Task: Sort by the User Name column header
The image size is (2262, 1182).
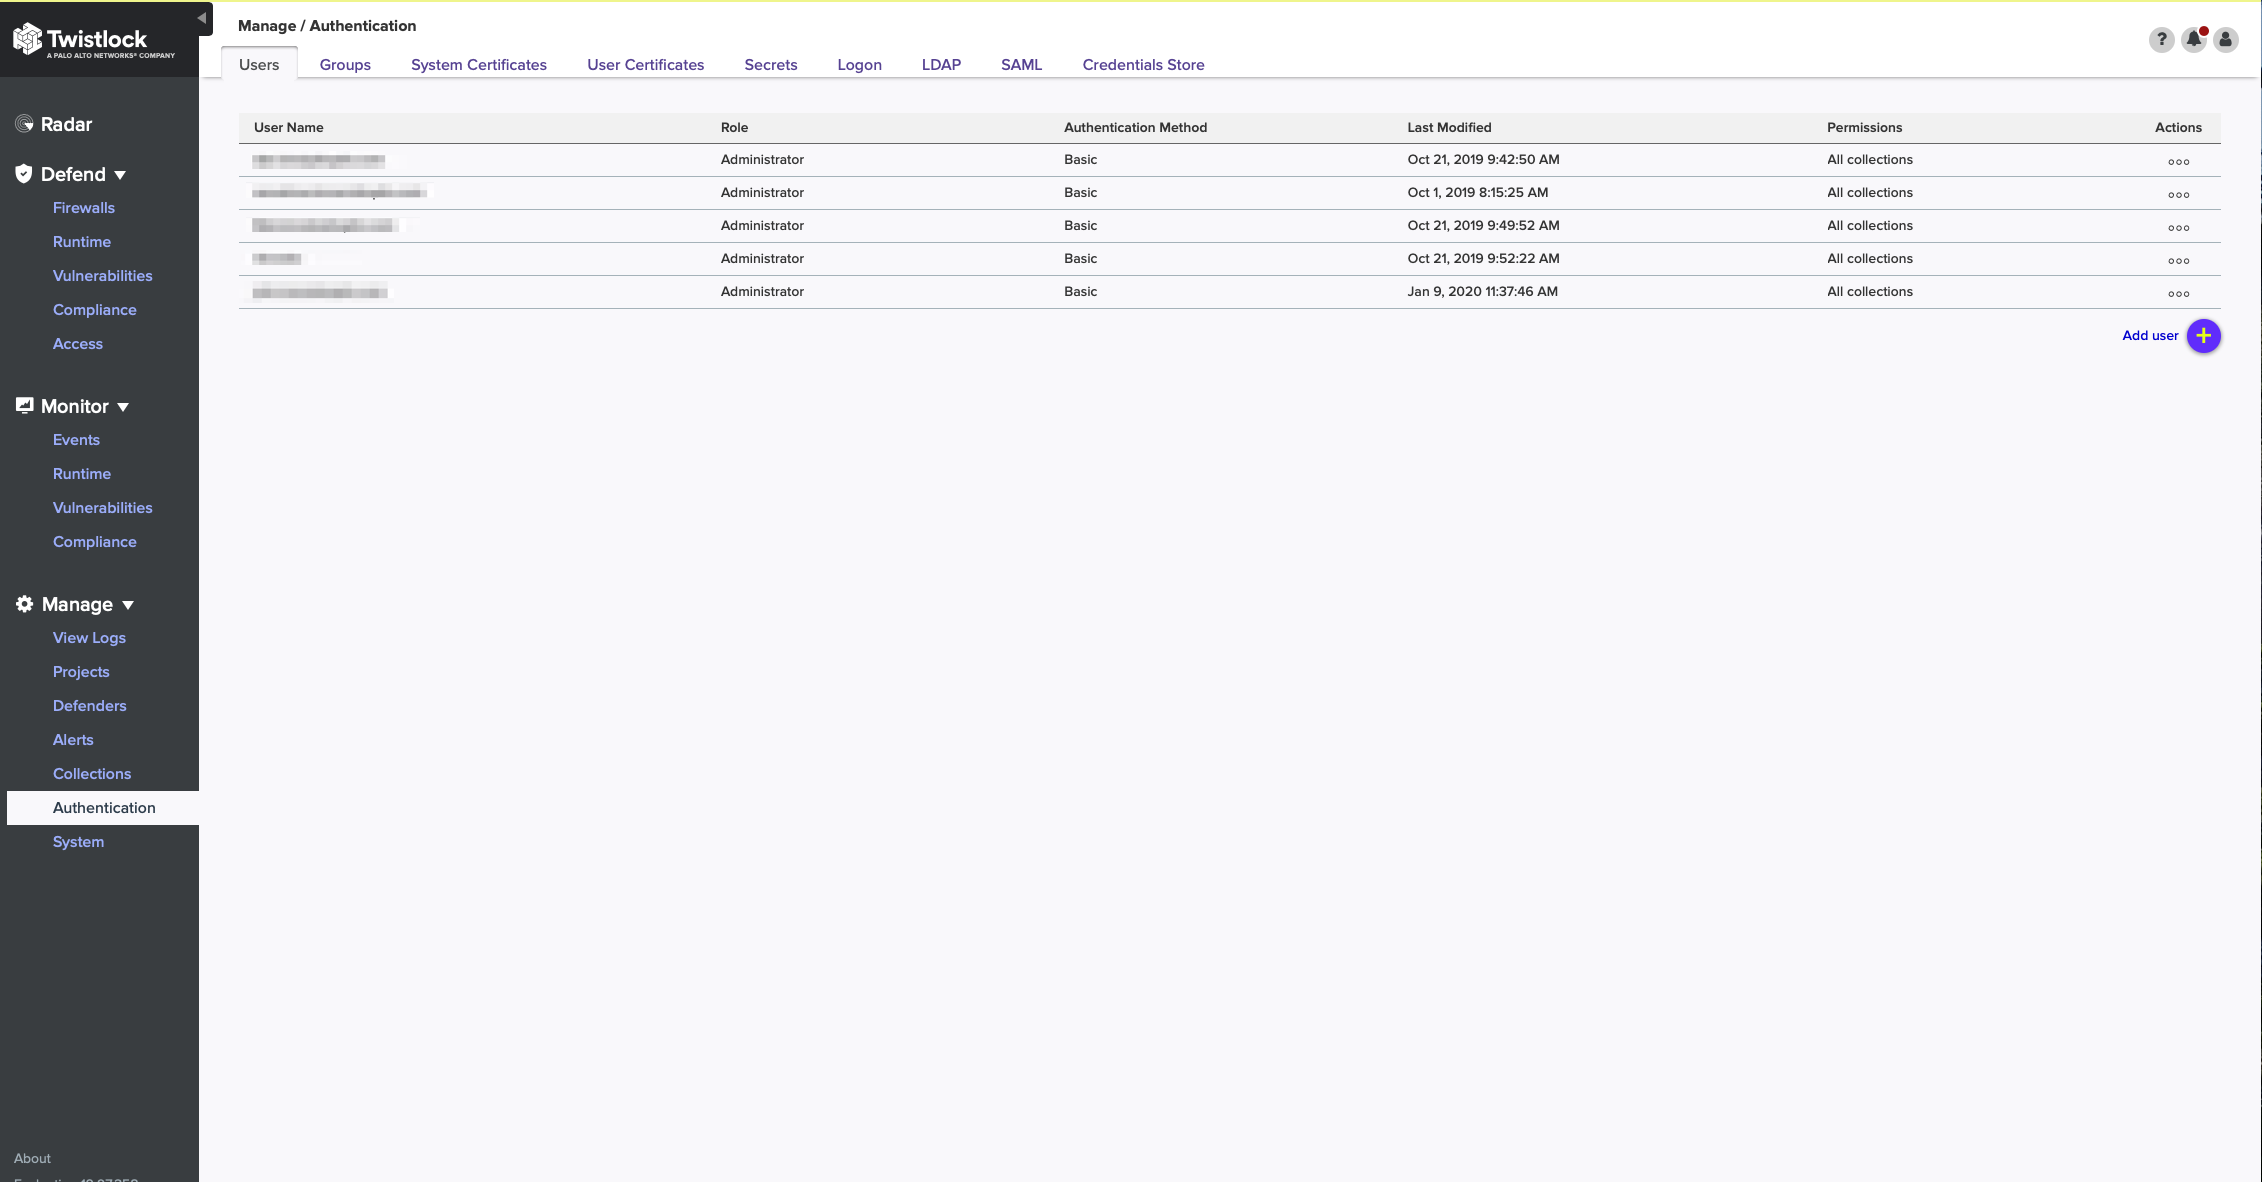Action: pos(288,128)
